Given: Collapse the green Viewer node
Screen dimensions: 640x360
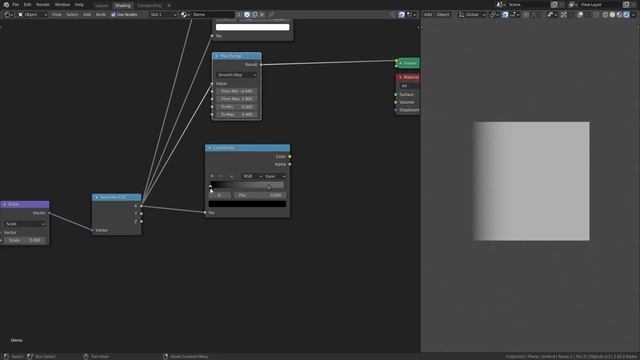Looking at the screenshot, I should click(x=400, y=63).
